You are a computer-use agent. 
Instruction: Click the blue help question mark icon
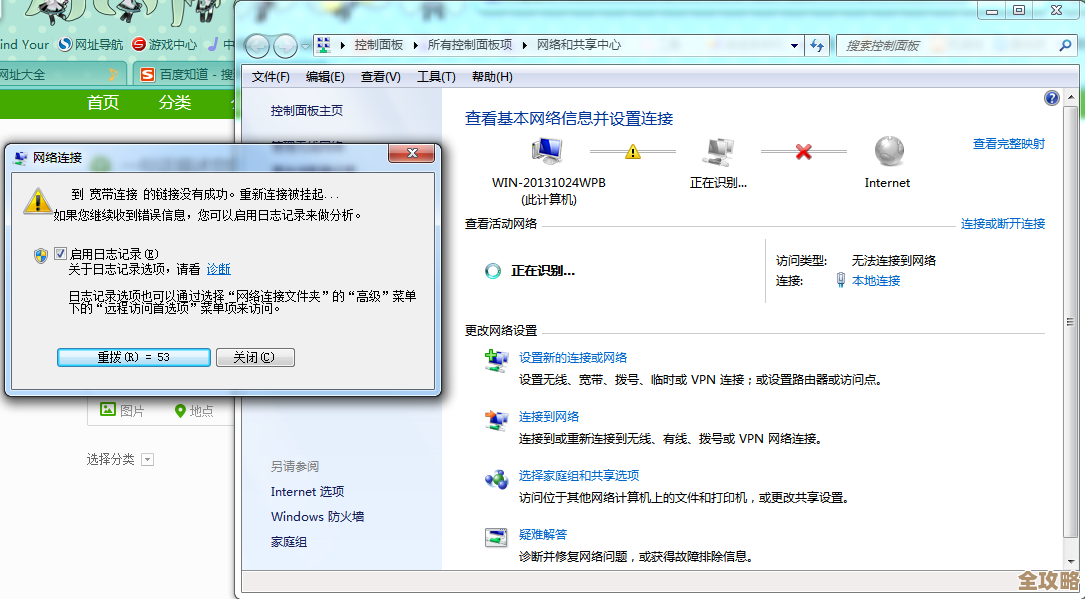coord(1051,98)
